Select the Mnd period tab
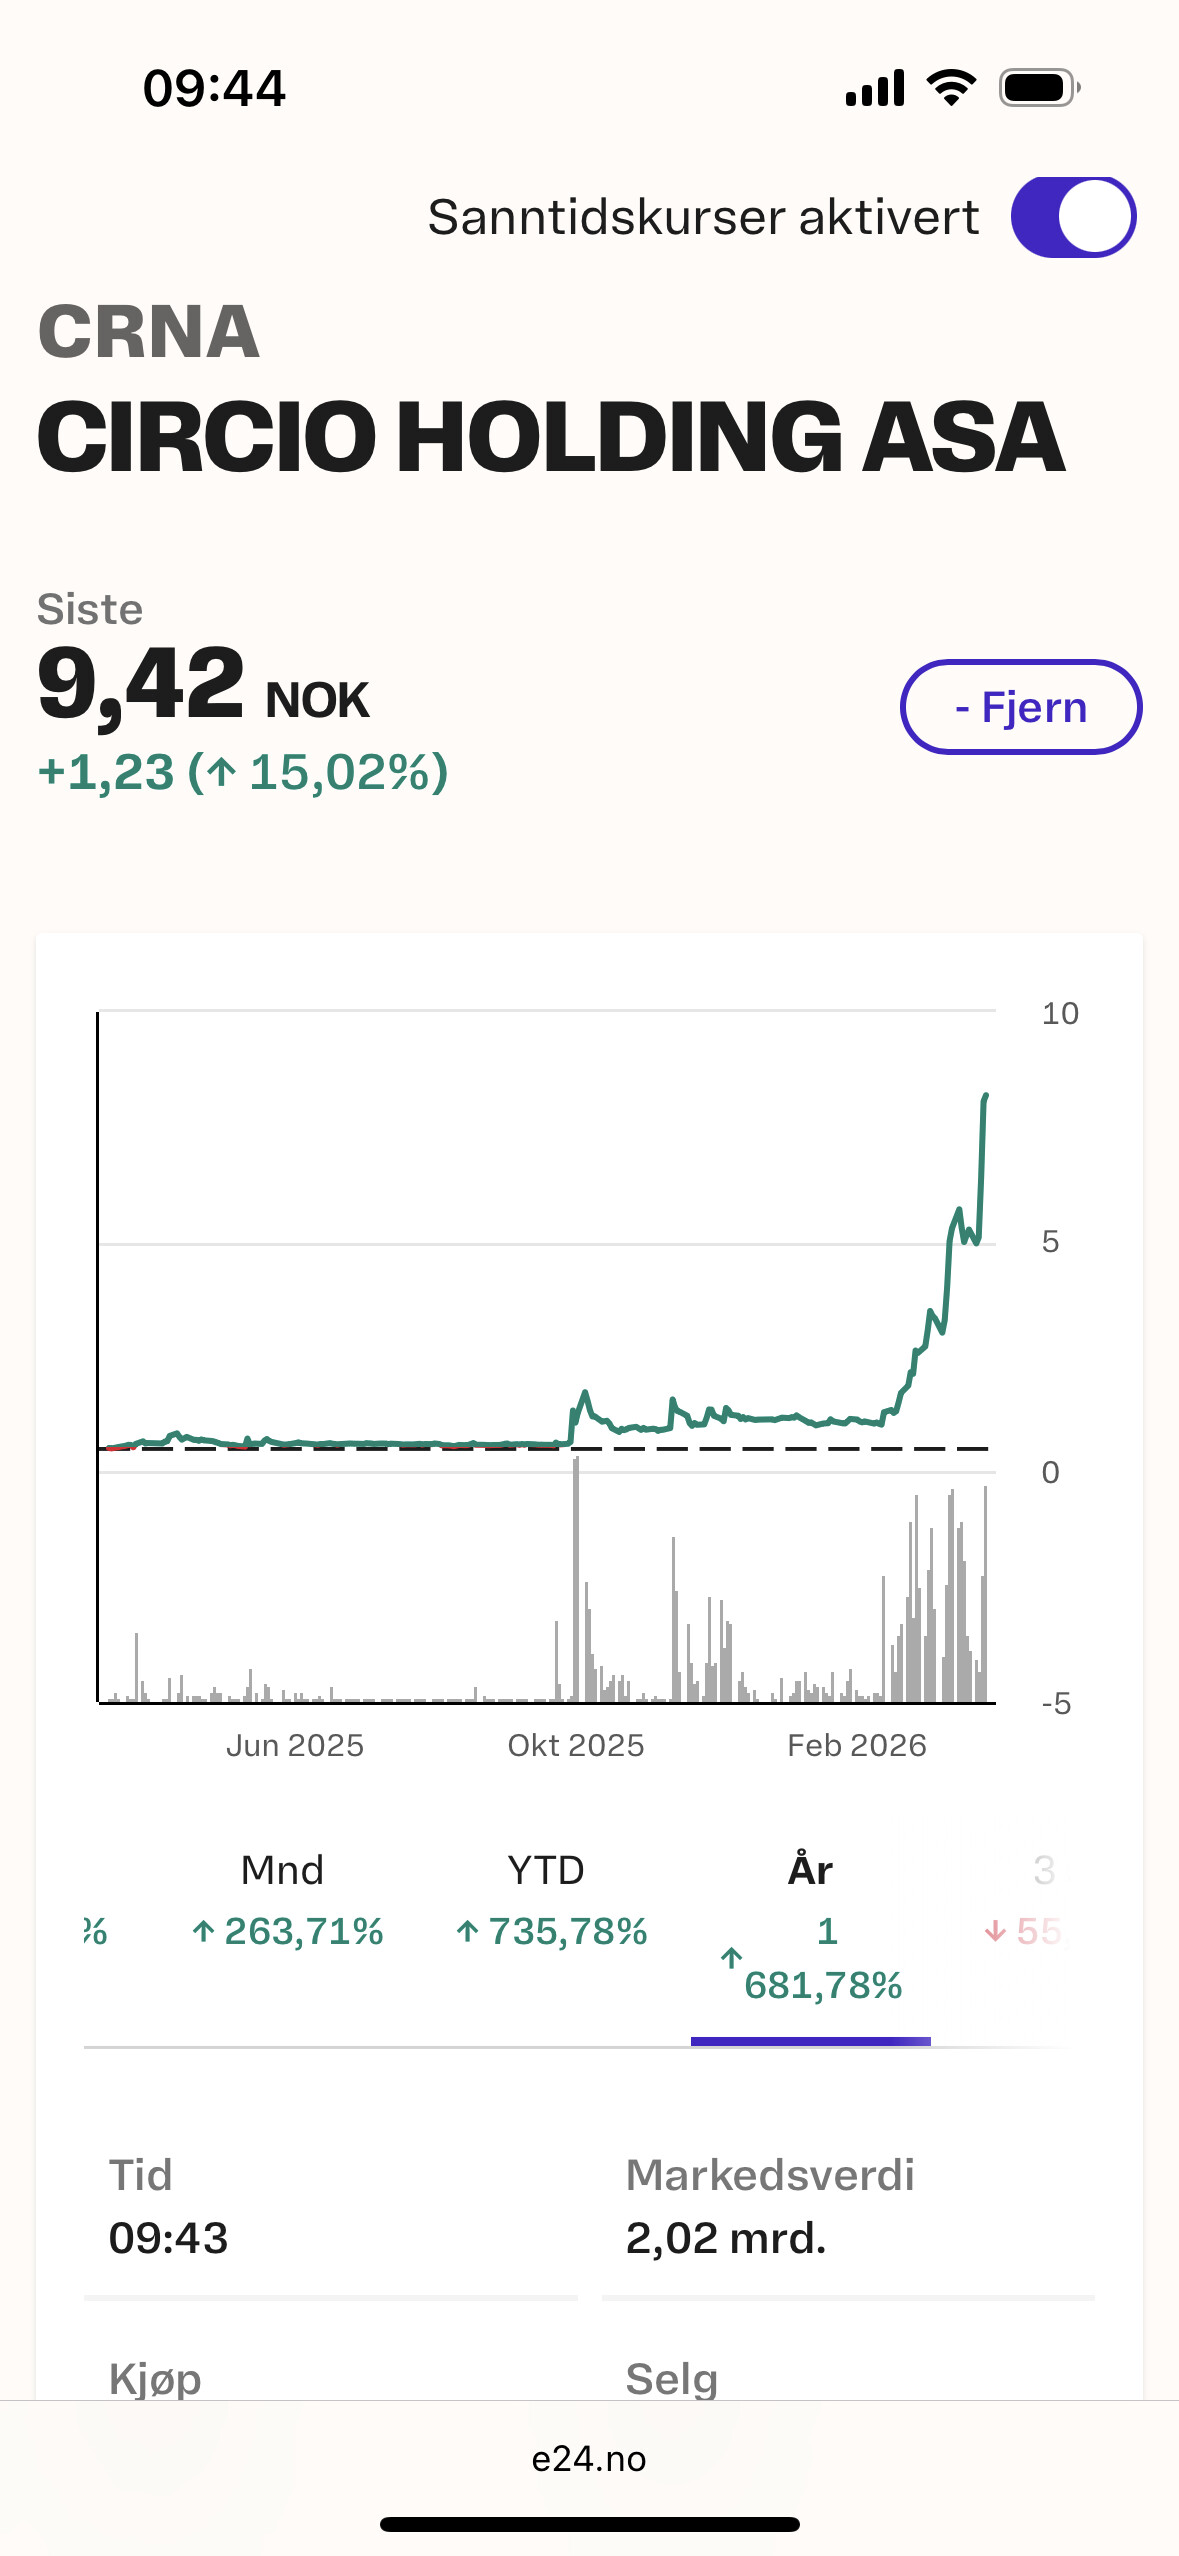This screenshot has height=2556, width=1179. [x=284, y=1900]
